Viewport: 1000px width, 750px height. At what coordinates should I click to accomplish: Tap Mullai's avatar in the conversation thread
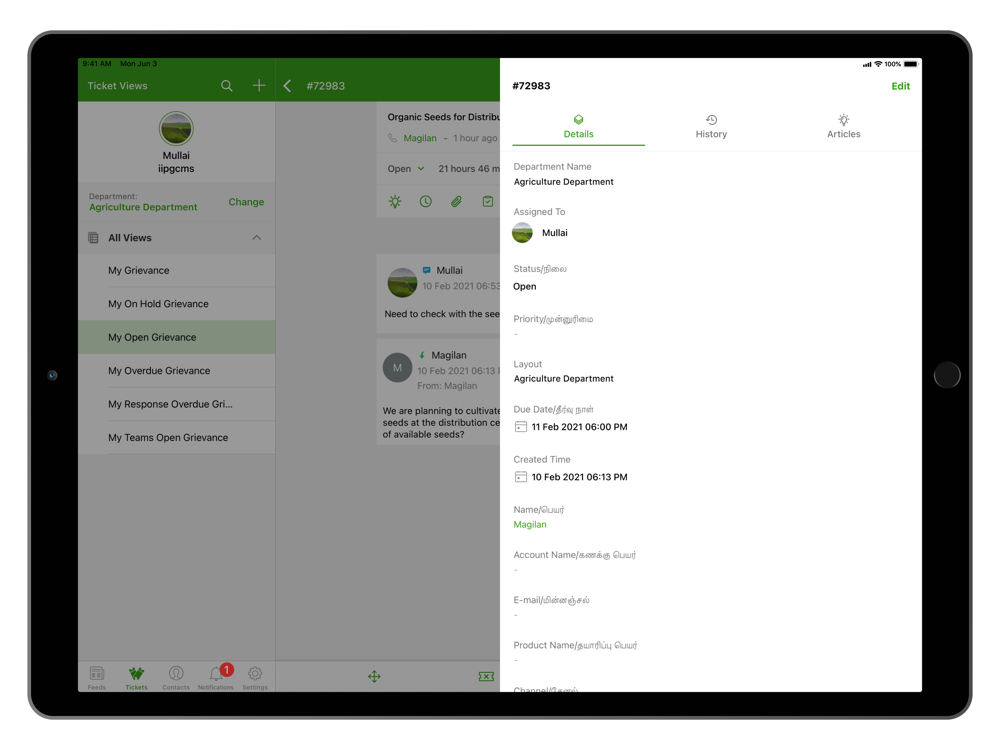[x=402, y=283]
